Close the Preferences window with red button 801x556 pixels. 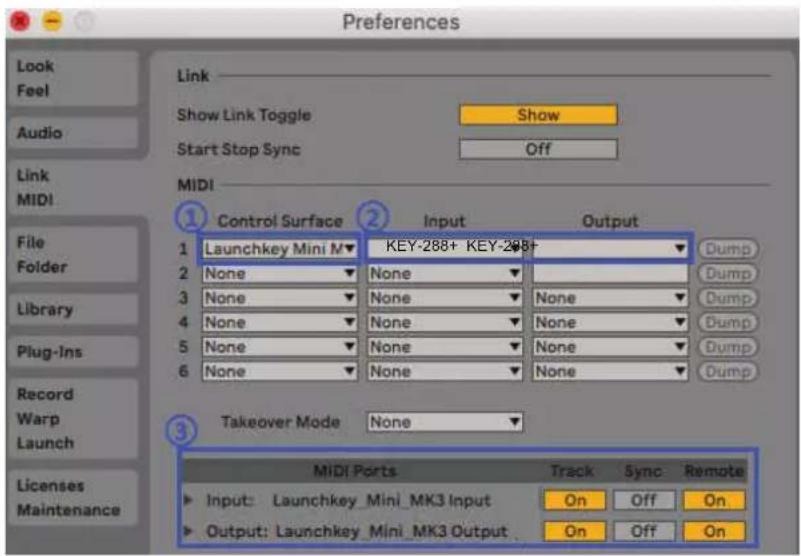(x=20, y=21)
